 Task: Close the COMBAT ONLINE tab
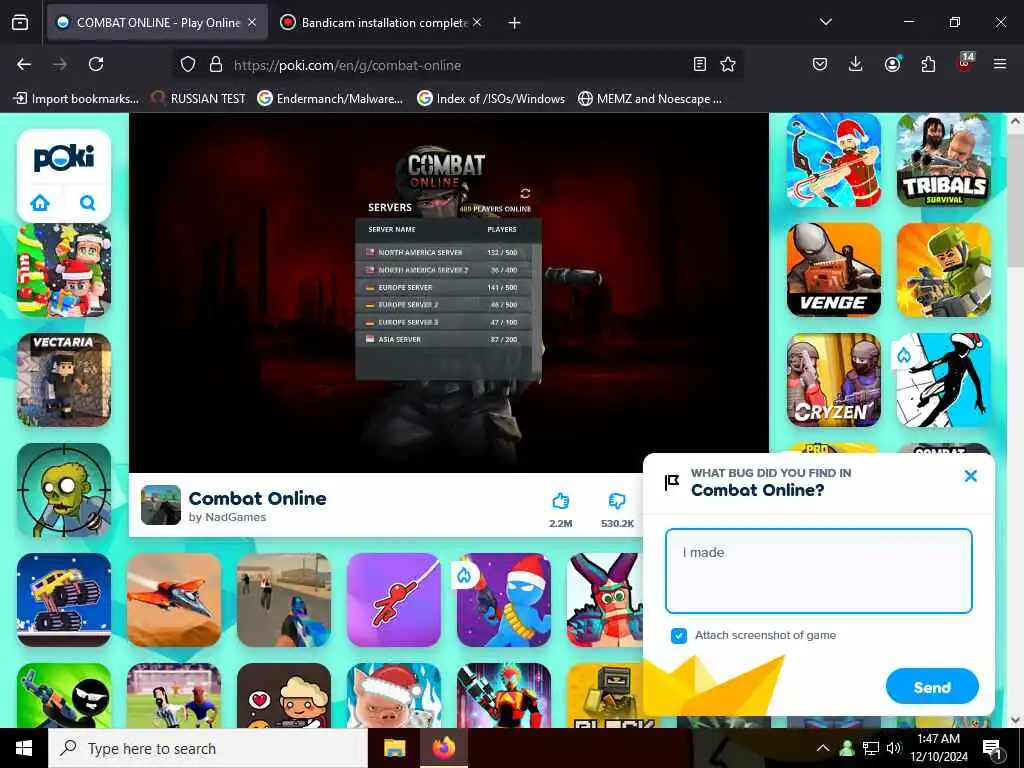252,23
